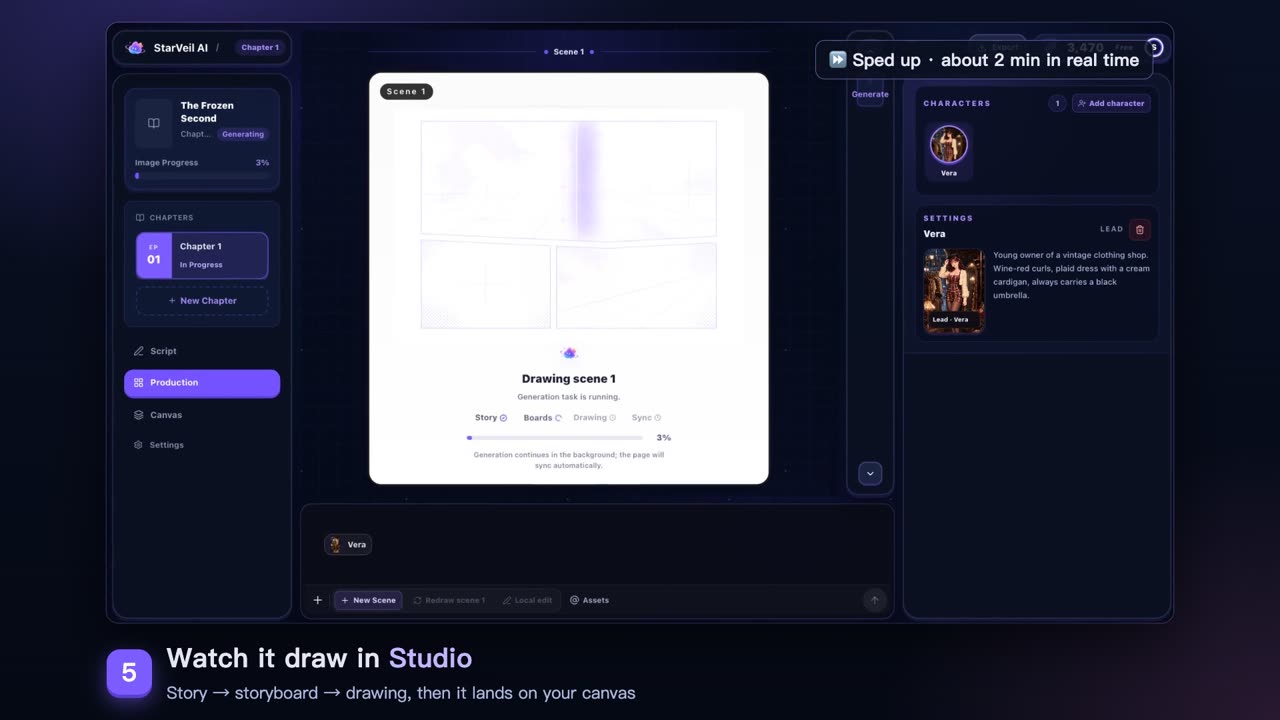
Task: Open Settings in the left sidebar
Action: [202, 445]
